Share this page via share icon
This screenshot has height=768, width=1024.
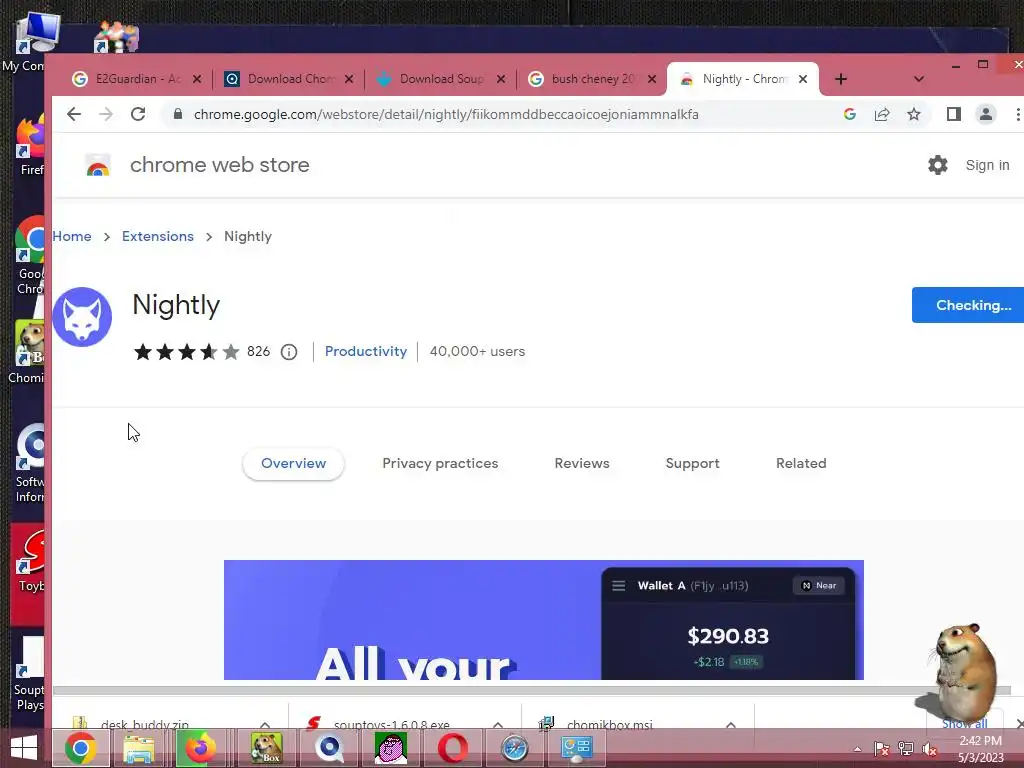(x=882, y=114)
